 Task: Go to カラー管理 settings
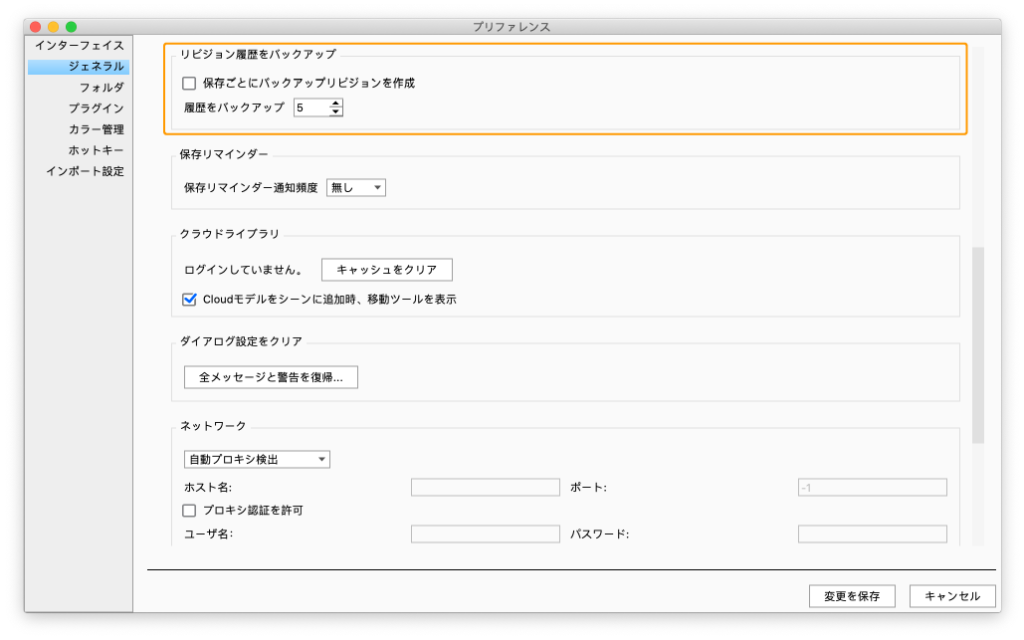pos(96,129)
